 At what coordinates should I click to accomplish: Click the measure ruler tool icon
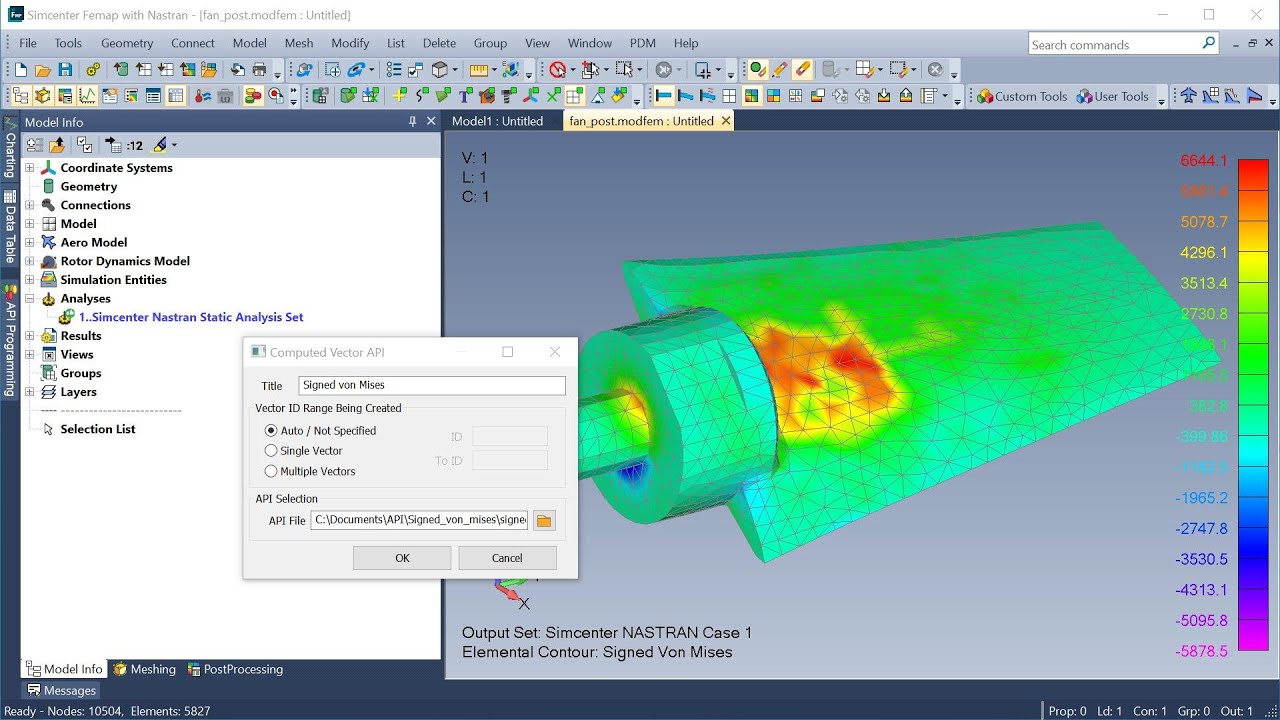click(478, 70)
